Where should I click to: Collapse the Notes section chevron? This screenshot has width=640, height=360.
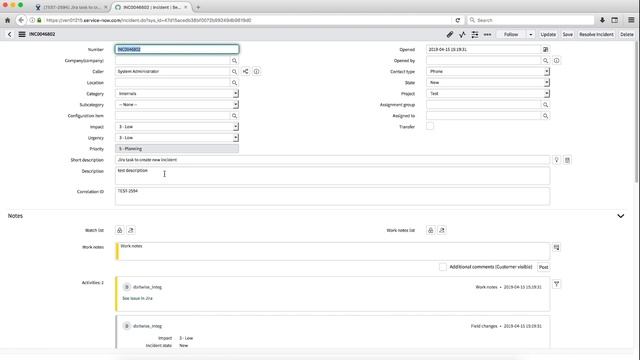click(620, 216)
